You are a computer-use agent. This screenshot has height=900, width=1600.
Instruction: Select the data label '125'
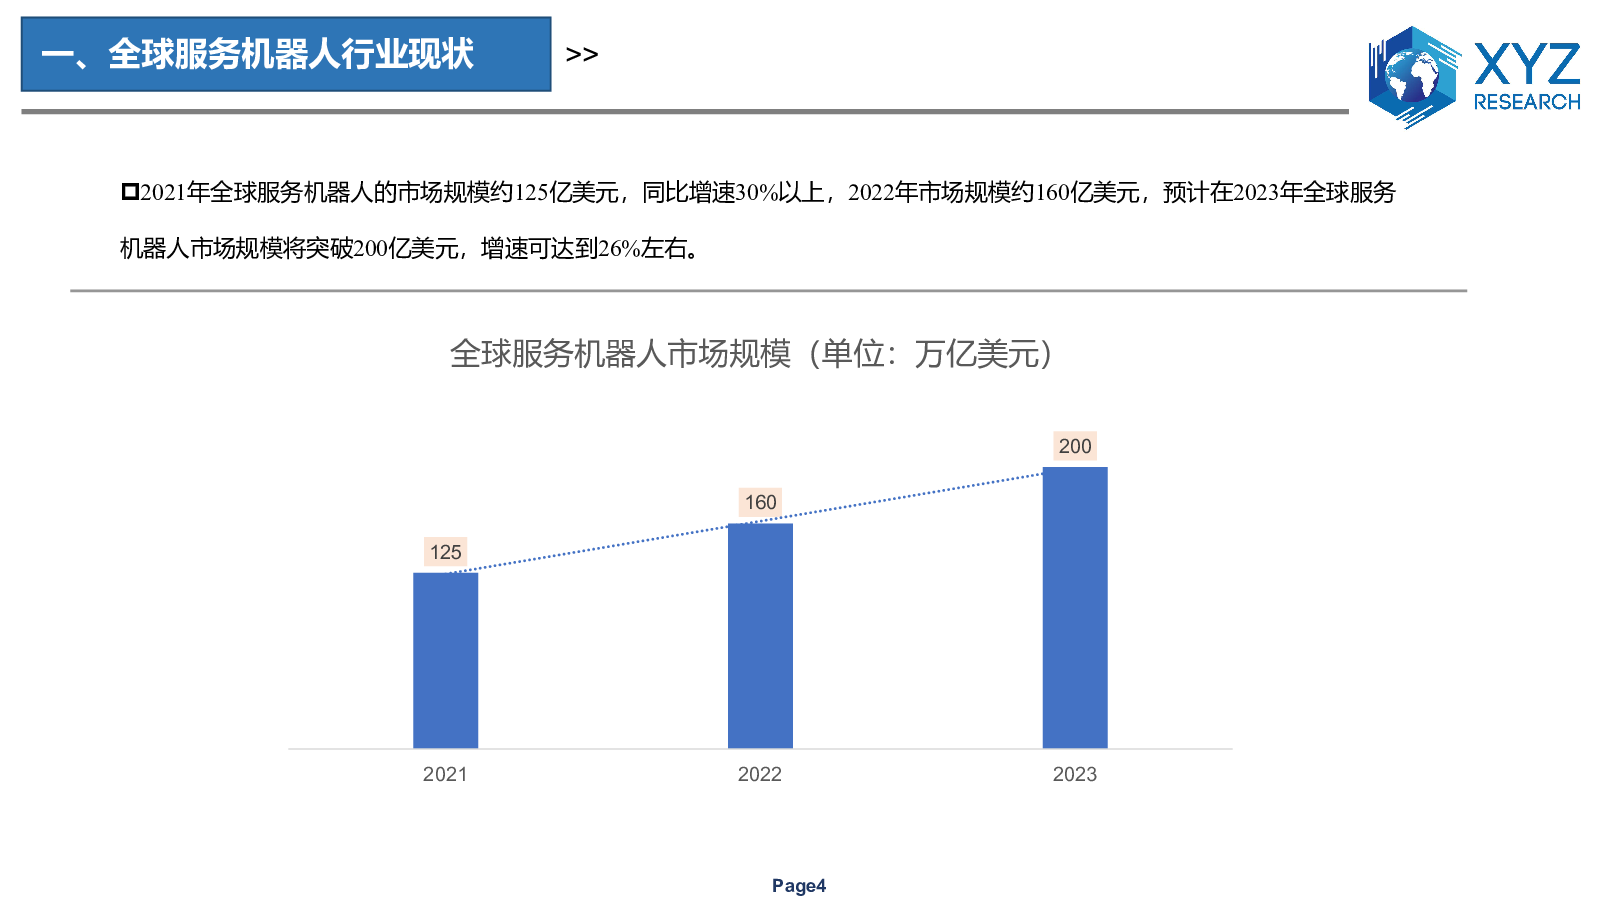445,552
